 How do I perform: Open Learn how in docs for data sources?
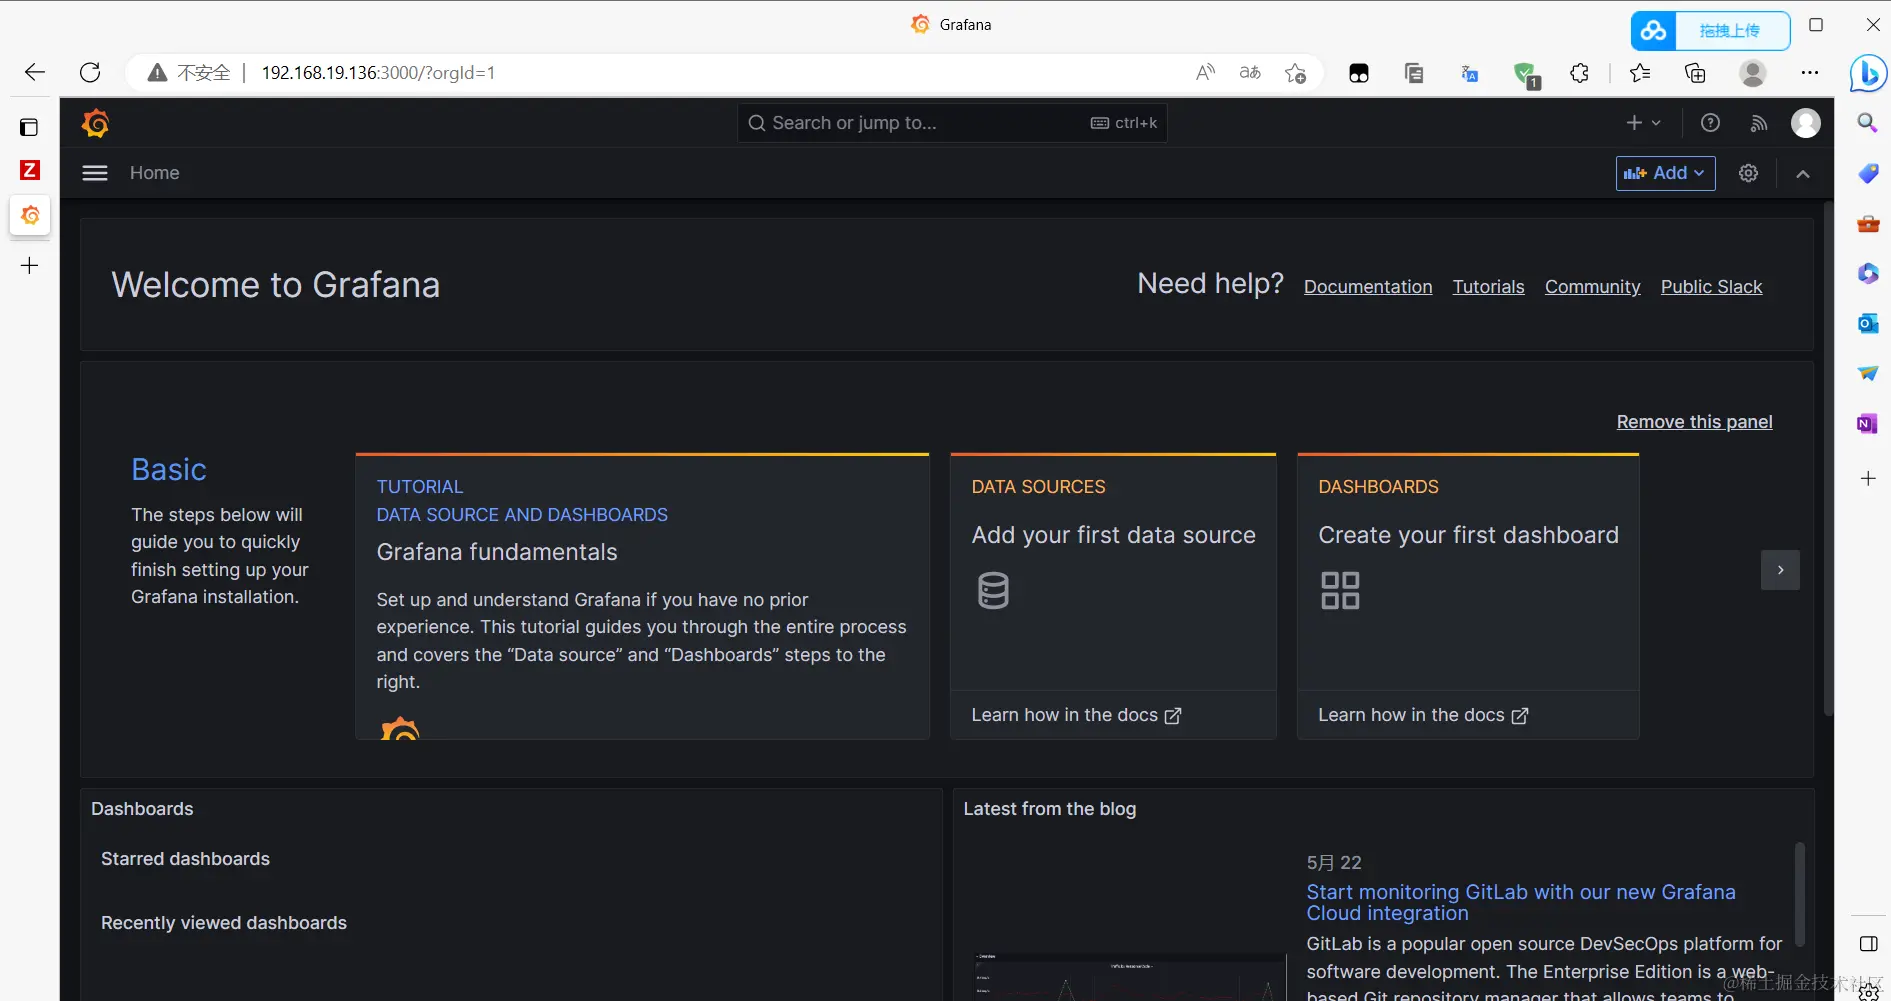pos(1076,715)
